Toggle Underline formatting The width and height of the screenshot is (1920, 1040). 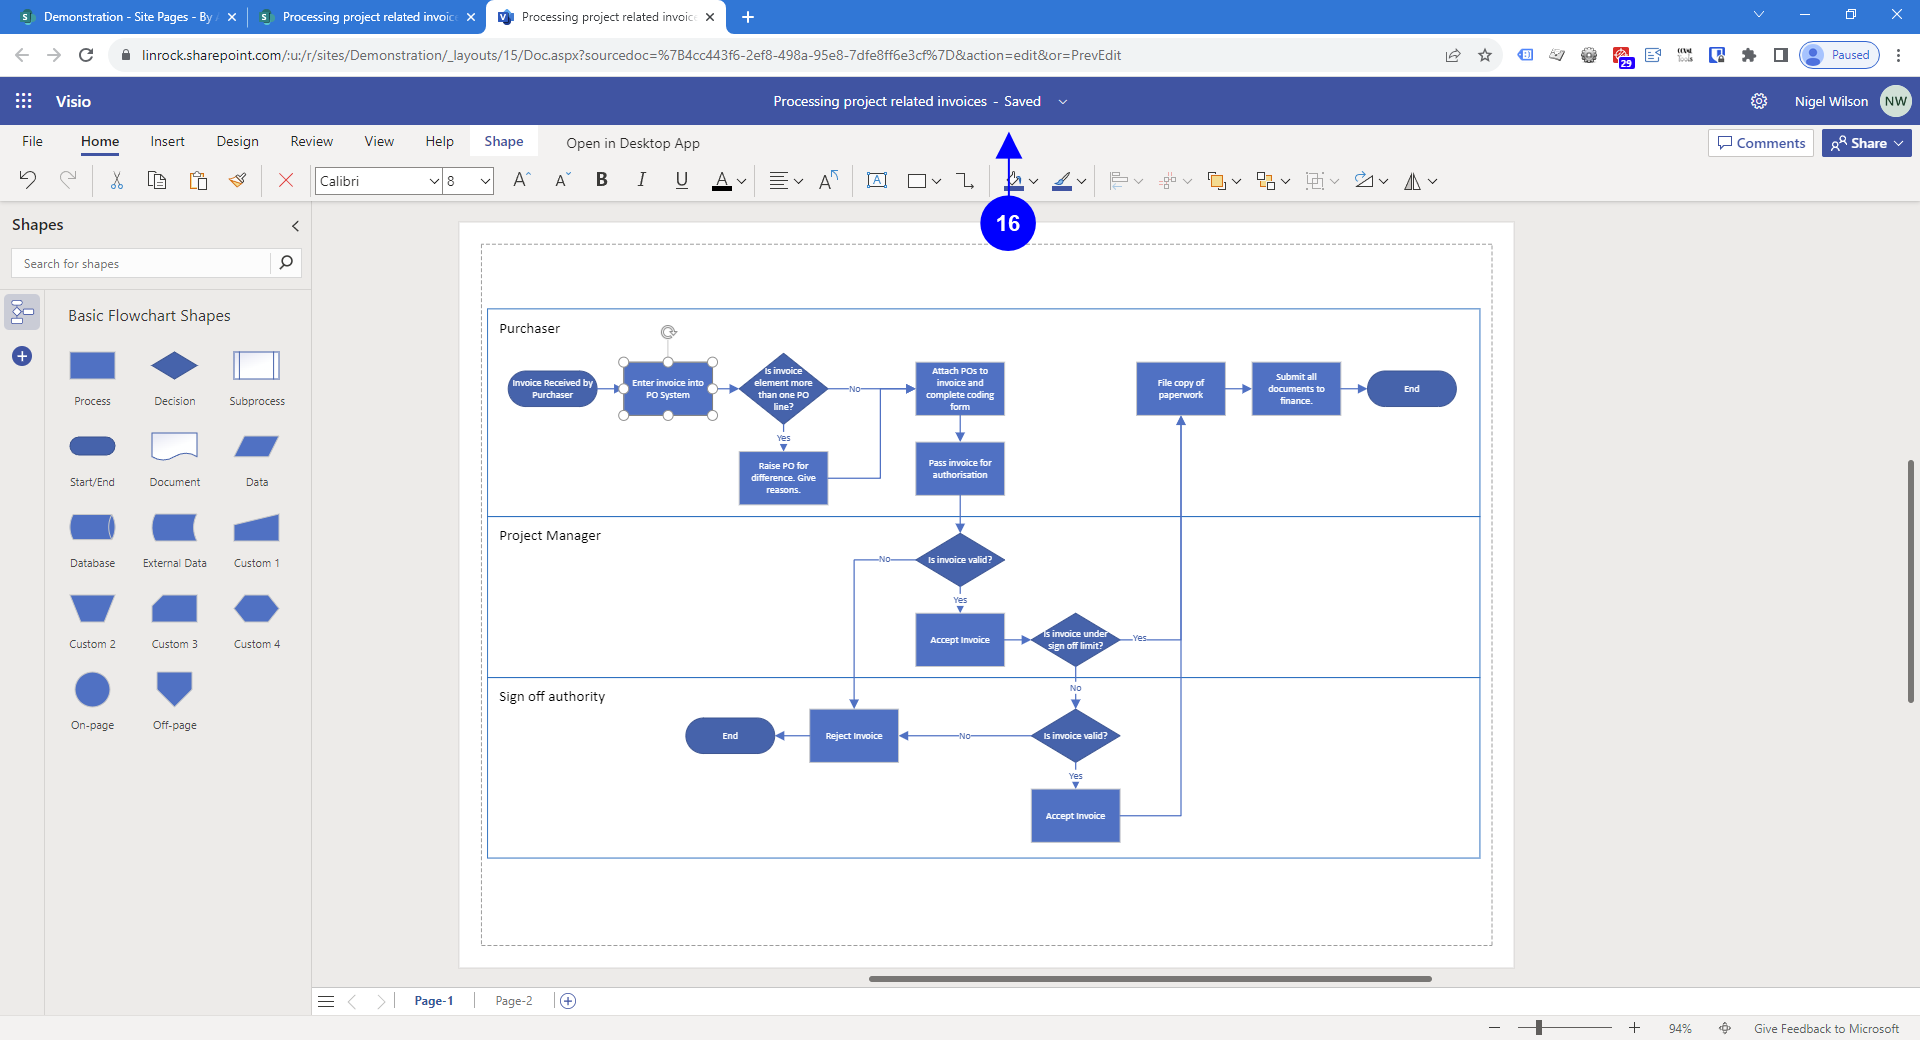coord(681,180)
